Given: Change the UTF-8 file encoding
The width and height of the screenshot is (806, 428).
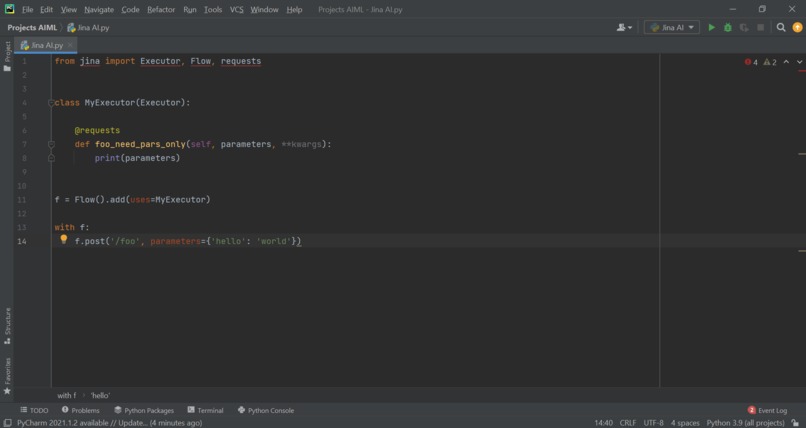Looking at the screenshot, I should point(653,423).
